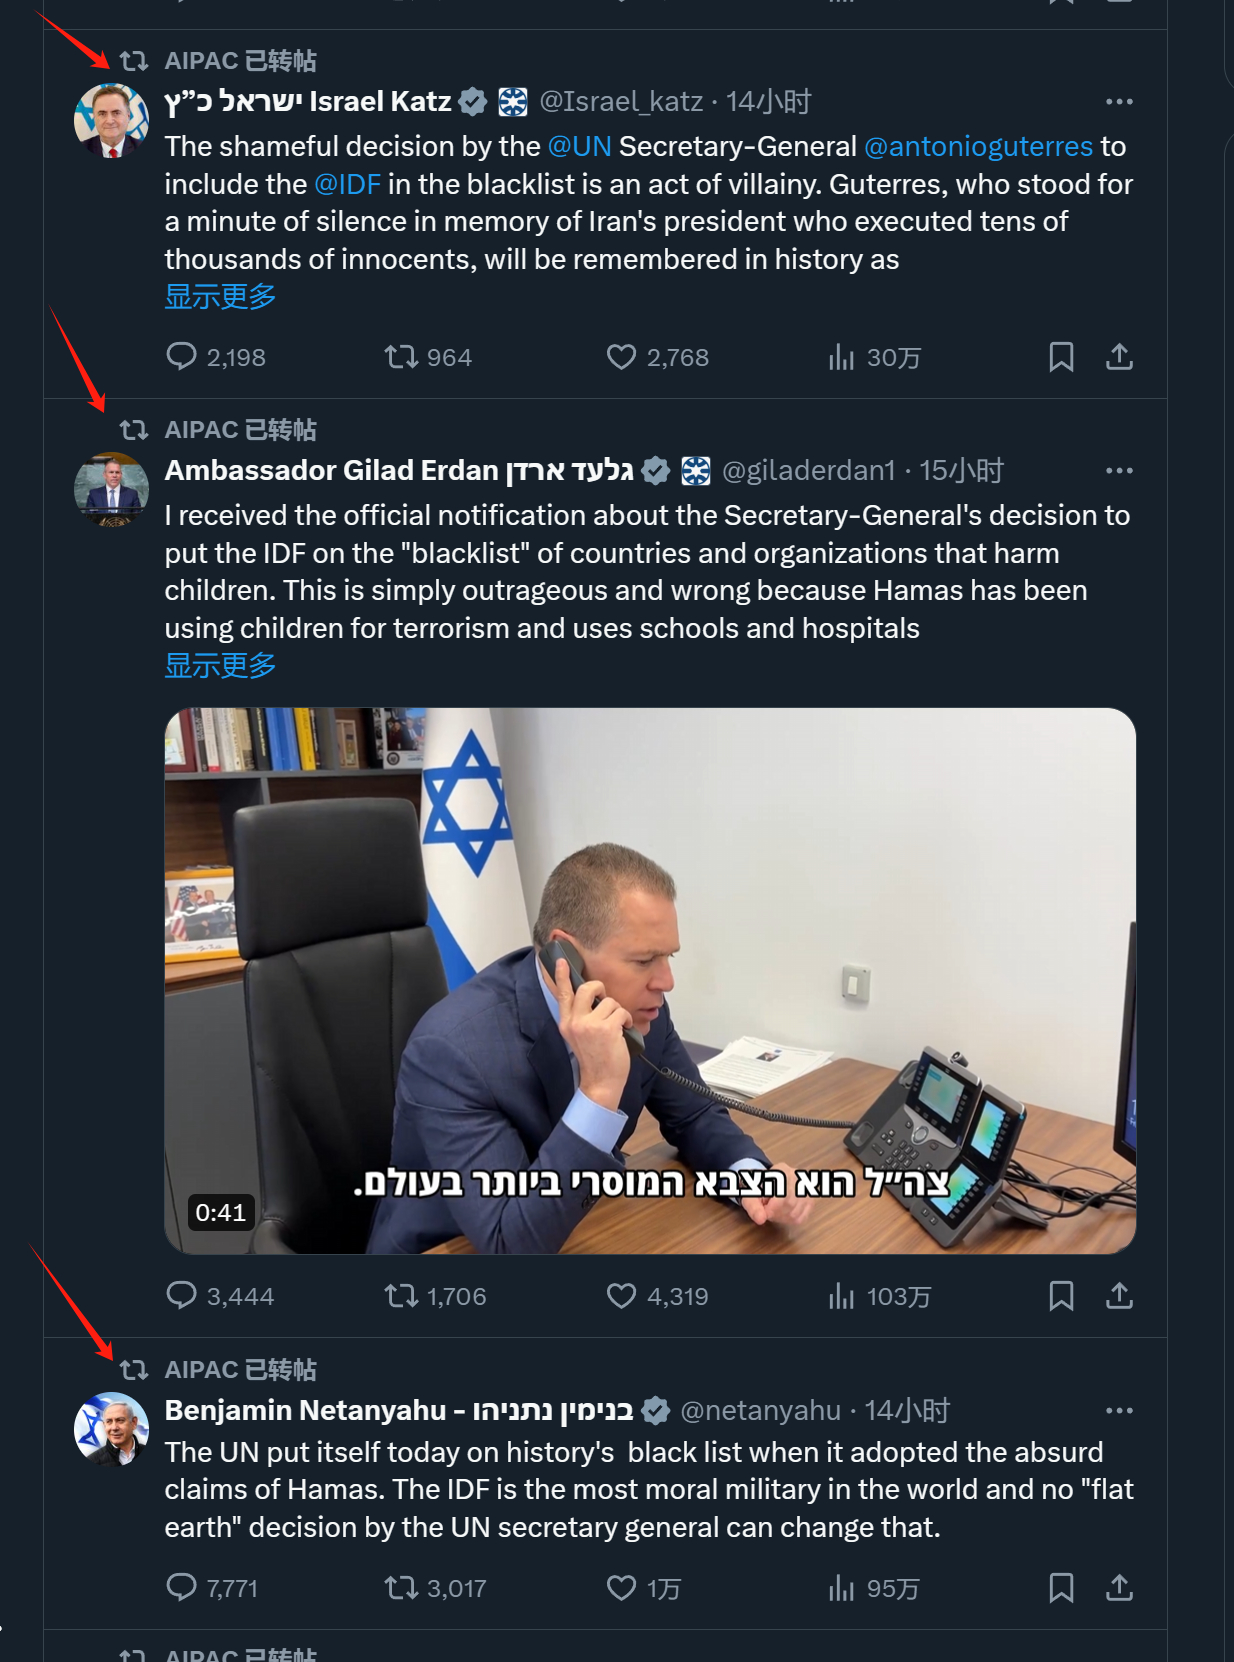Viewport: 1234px width, 1662px height.
Task: Open more options for Netanyahu tweet
Action: 1119,1411
